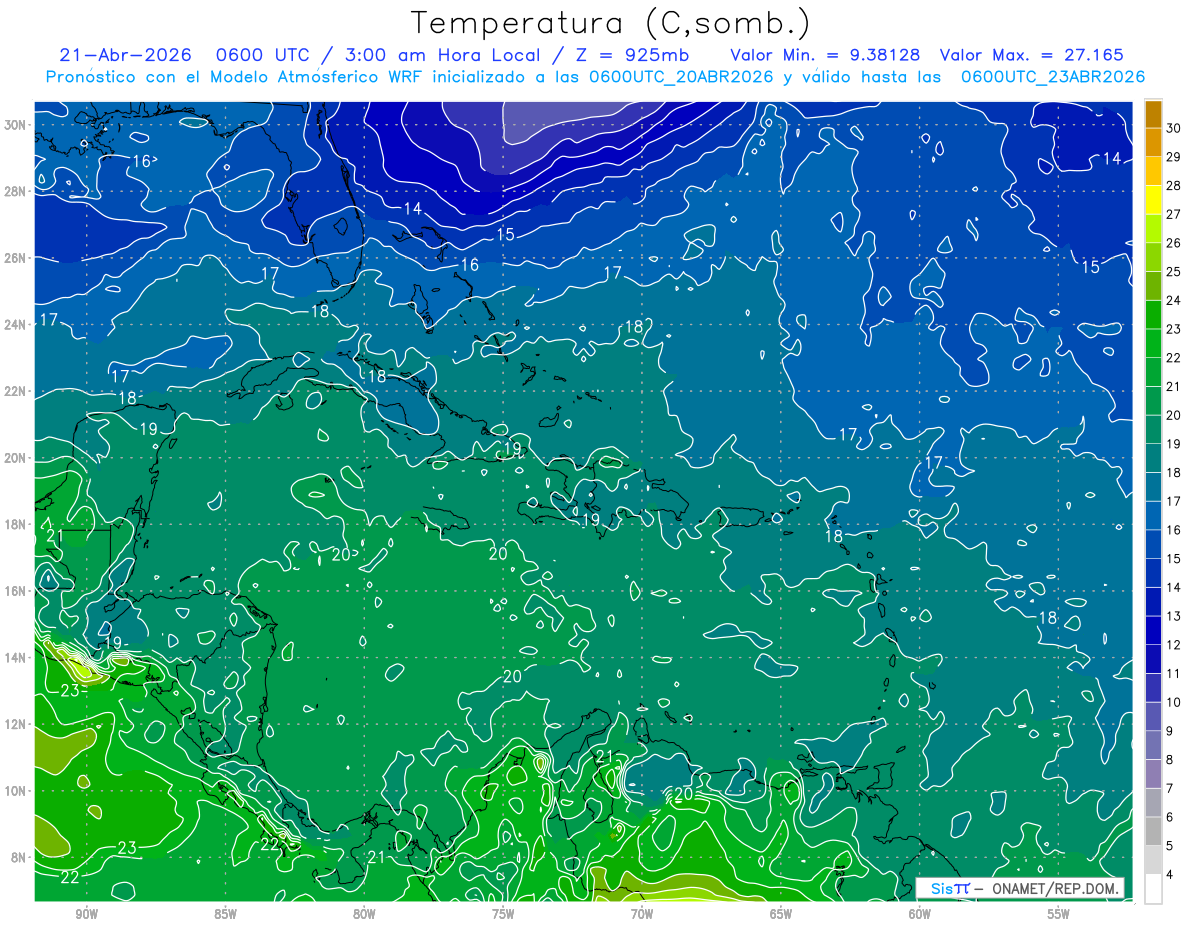1200x927 pixels.
Task: Click the 55W longitude tick label
Action: (1058, 914)
